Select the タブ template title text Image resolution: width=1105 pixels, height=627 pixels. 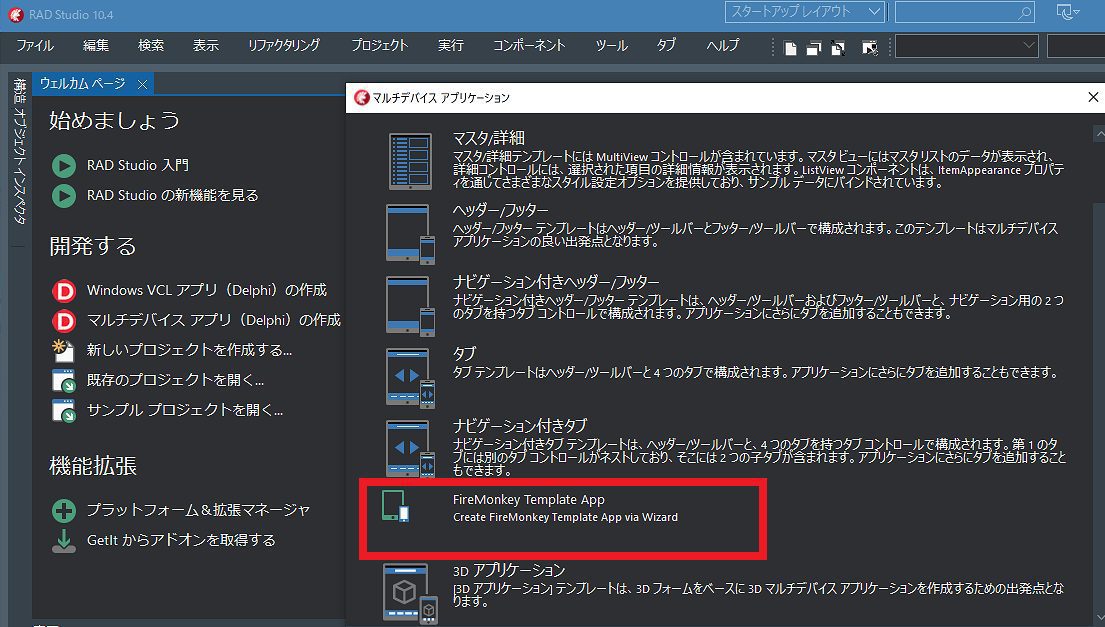point(464,354)
